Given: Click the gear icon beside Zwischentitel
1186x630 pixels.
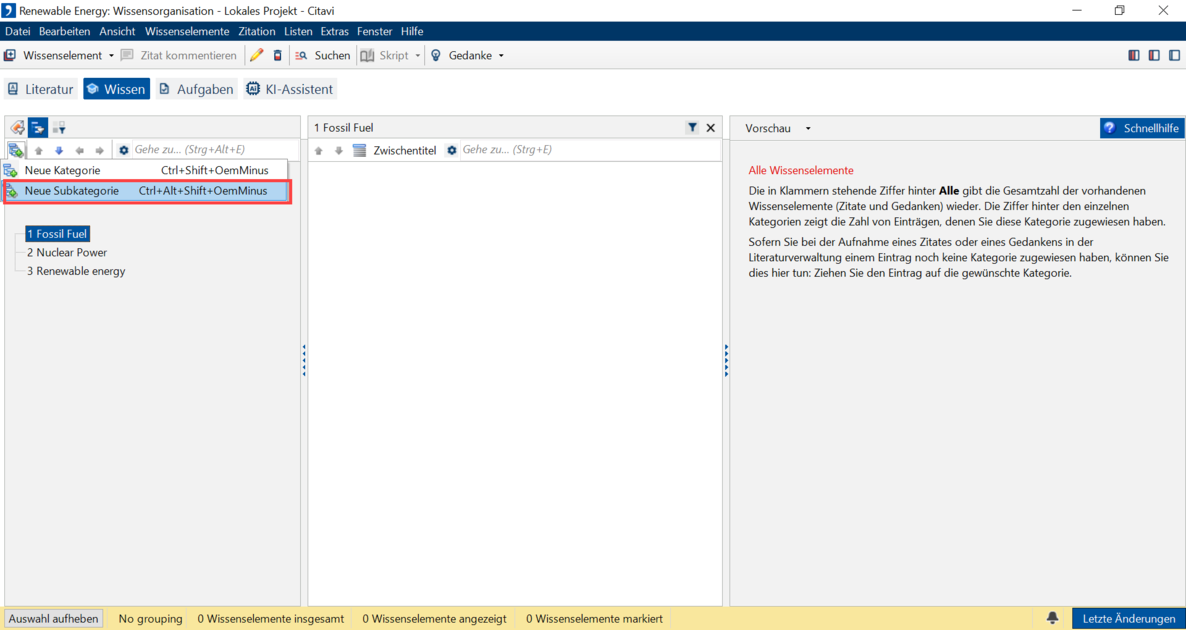Looking at the screenshot, I should 452,151.
